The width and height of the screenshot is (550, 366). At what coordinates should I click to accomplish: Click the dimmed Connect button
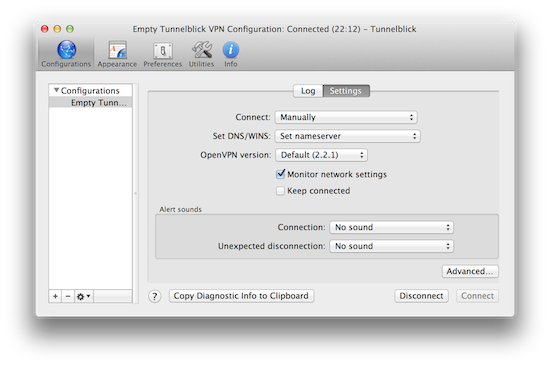click(x=477, y=296)
